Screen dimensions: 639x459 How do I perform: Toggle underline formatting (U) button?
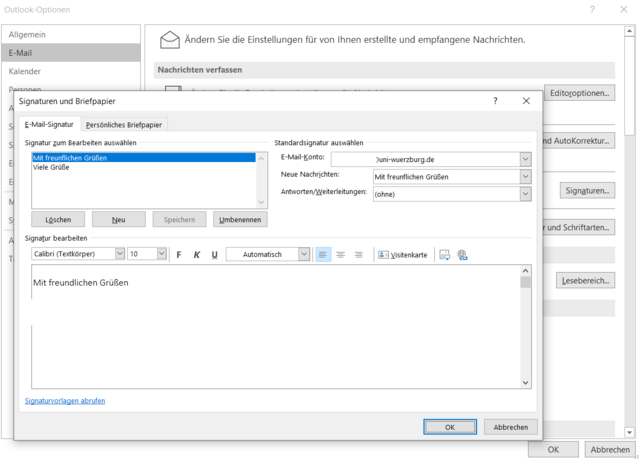point(215,255)
